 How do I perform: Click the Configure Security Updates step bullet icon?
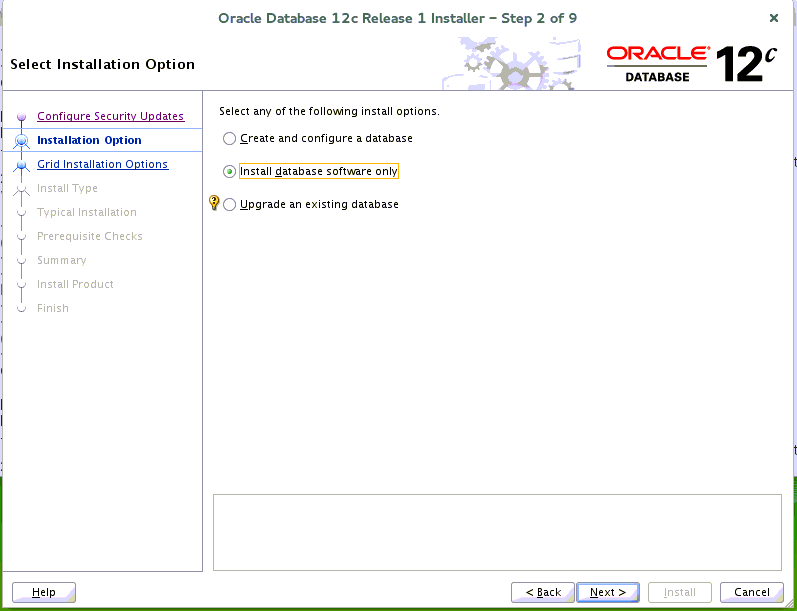pyautogui.click(x=21, y=117)
